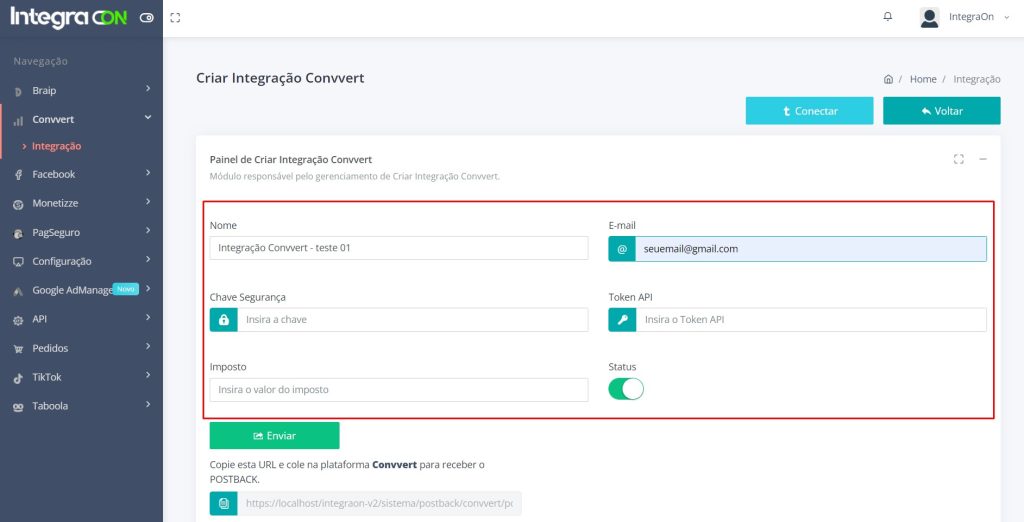
Task: Select Integração submenu item
Action: pos(56,146)
